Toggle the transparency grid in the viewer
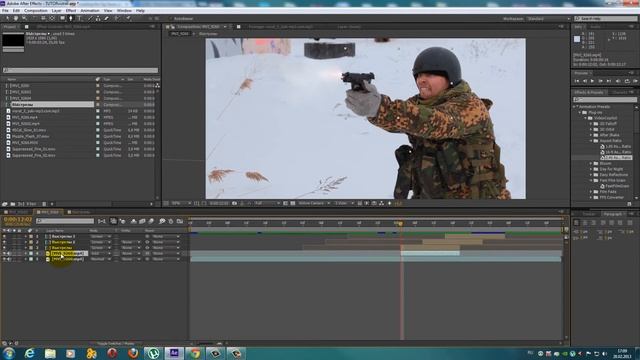This screenshot has height=360, width=640. coord(293,203)
